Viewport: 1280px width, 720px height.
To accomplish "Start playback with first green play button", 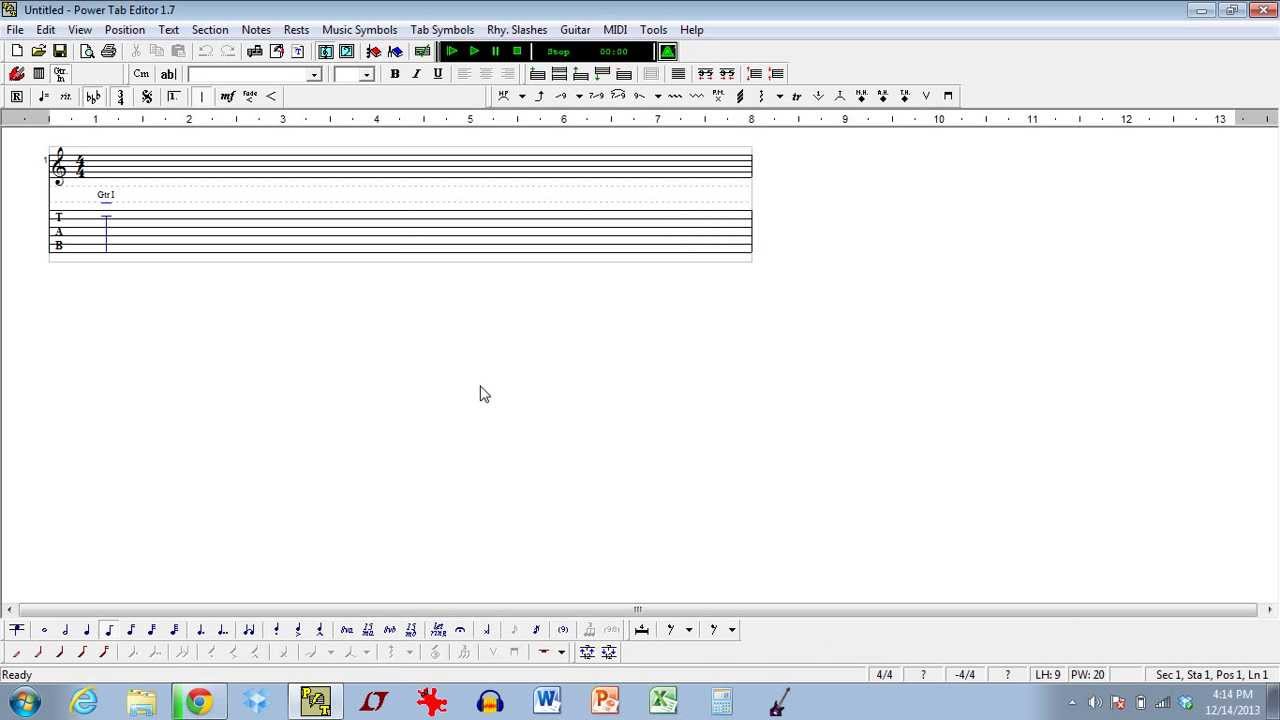I will click(452, 51).
